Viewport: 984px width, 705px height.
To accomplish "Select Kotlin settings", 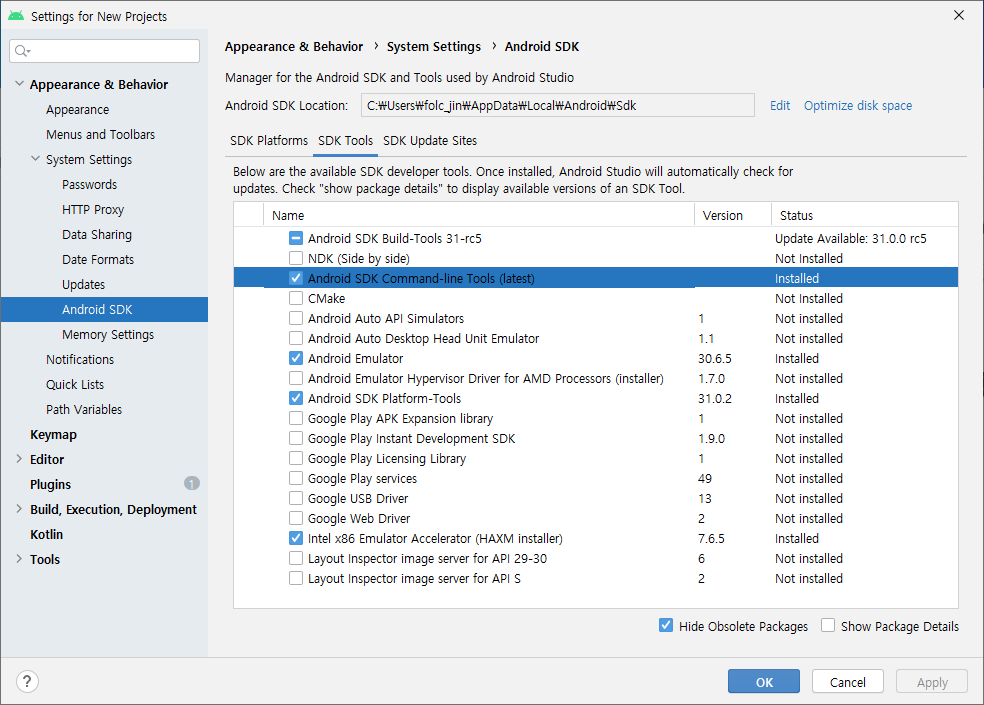I will coord(46,534).
